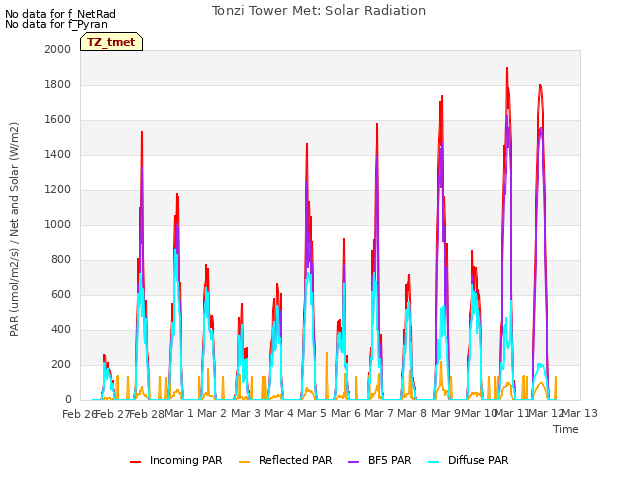Click the Mar 5 x-axis date label
This screenshot has width=640, height=480.
[312, 413]
